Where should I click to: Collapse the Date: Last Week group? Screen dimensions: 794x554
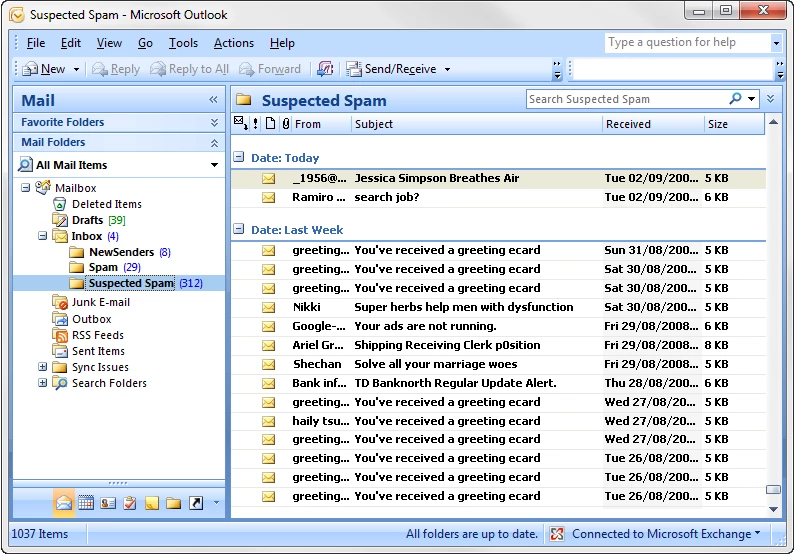tap(239, 229)
